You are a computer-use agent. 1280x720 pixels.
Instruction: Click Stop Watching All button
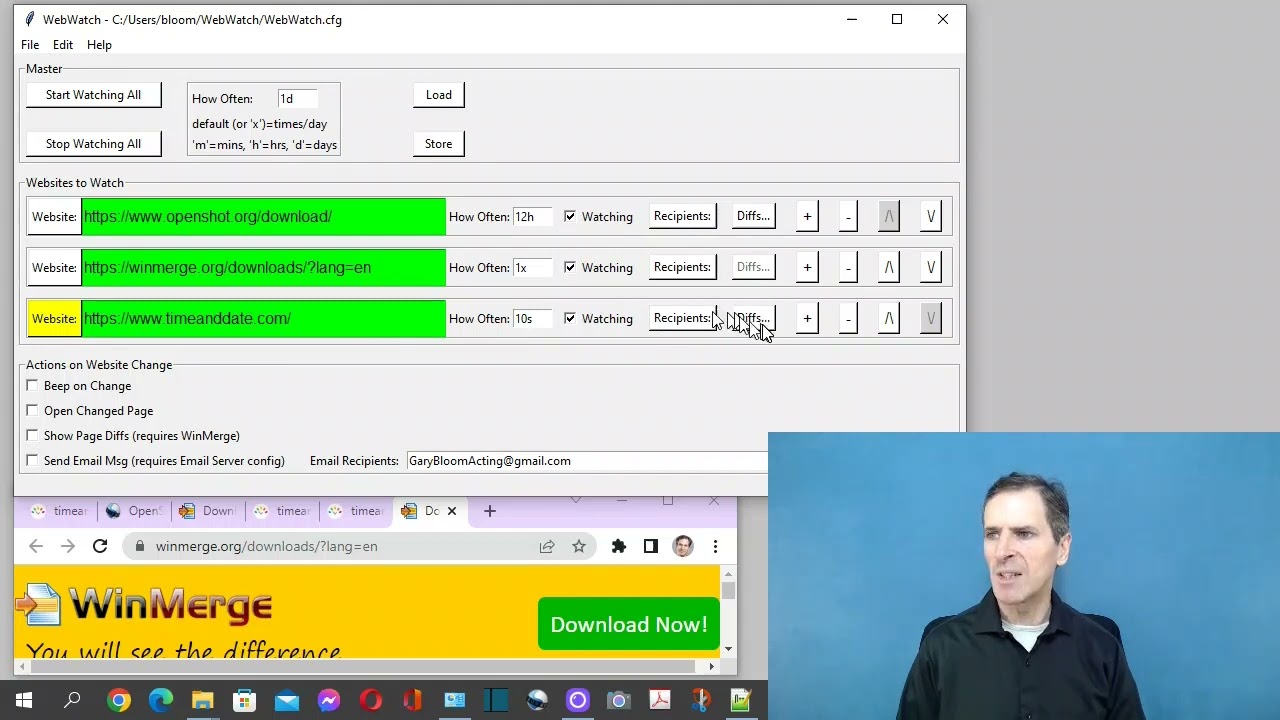[x=93, y=144]
